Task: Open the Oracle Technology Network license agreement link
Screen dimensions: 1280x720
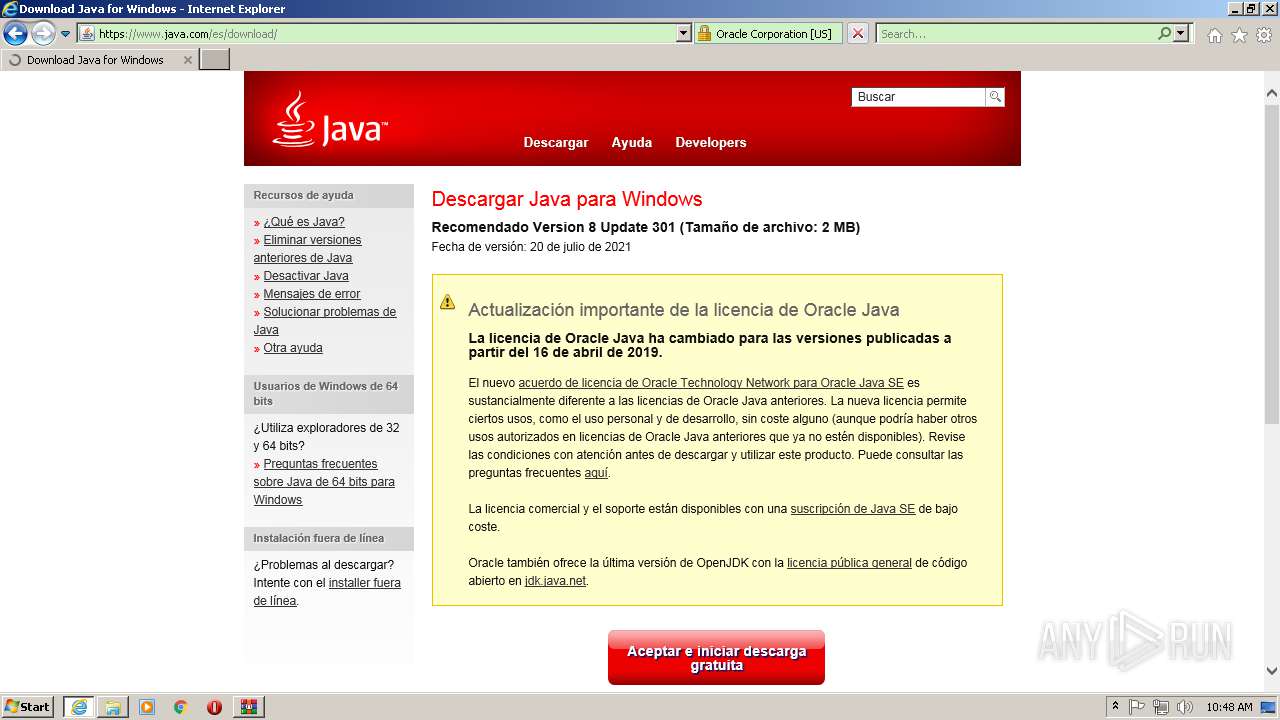Action: tap(711, 383)
